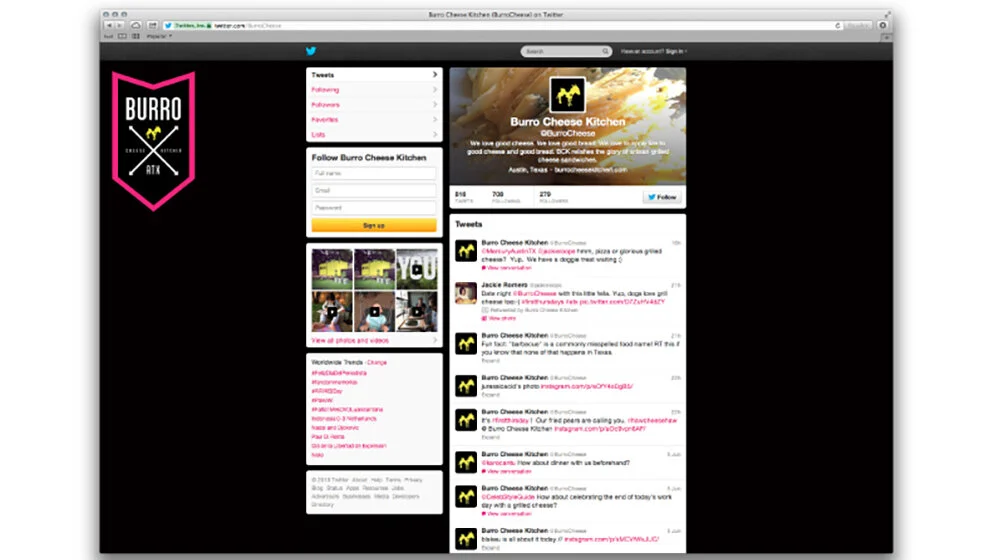Click the Developers footer link
This screenshot has width=994, height=560.
point(406,497)
